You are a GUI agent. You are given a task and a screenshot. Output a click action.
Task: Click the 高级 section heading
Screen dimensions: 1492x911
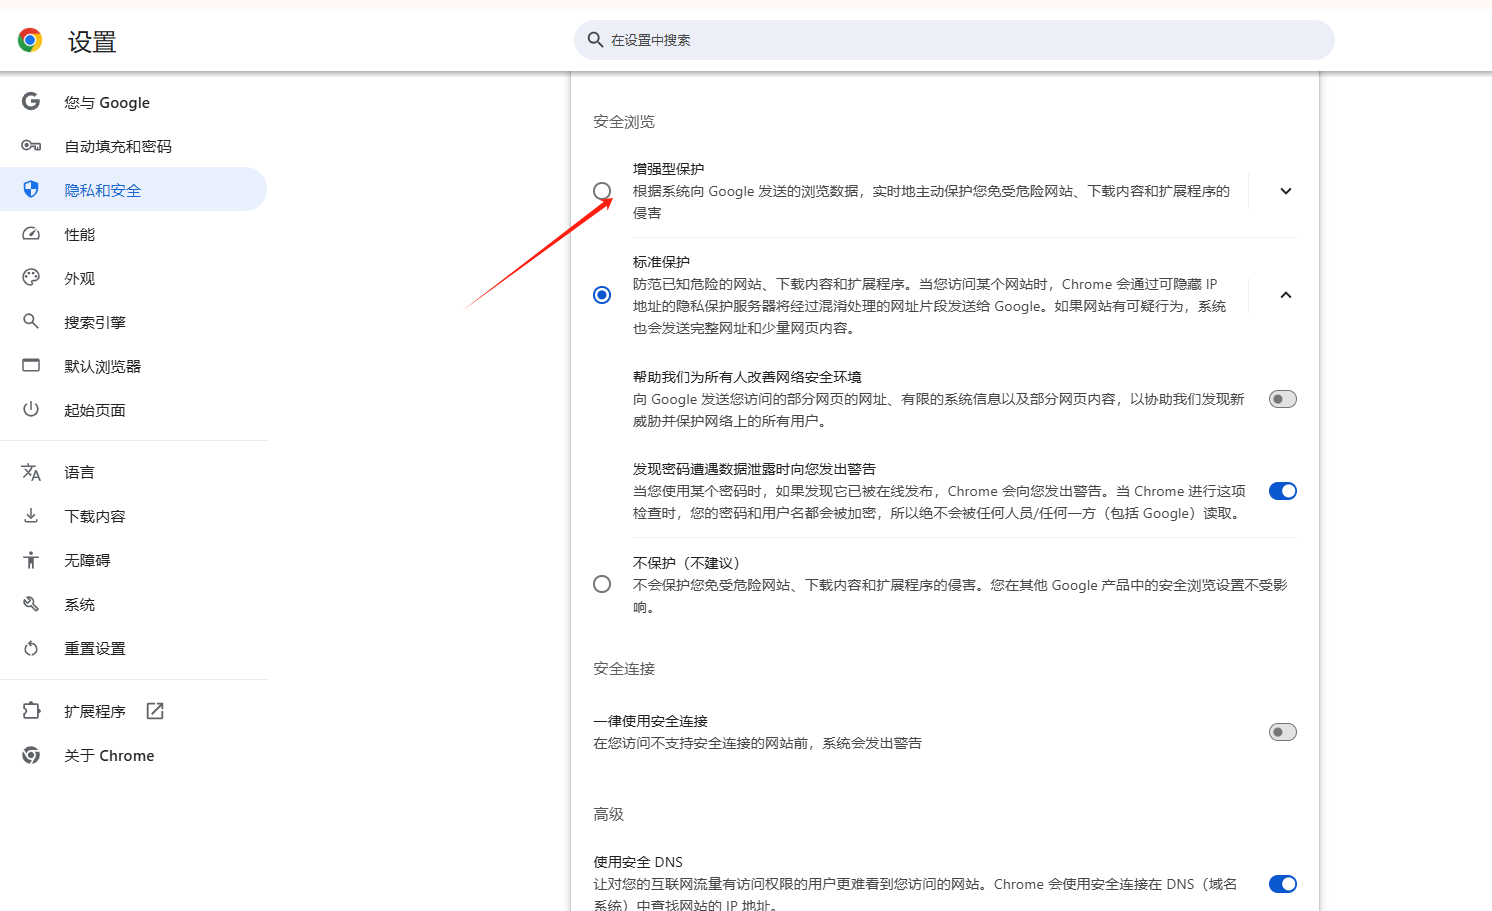tap(608, 815)
